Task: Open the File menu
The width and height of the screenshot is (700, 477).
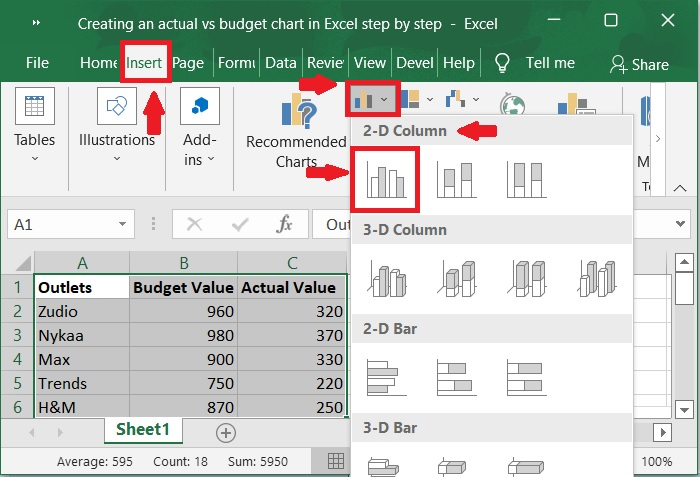Action: tap(37, 62)
